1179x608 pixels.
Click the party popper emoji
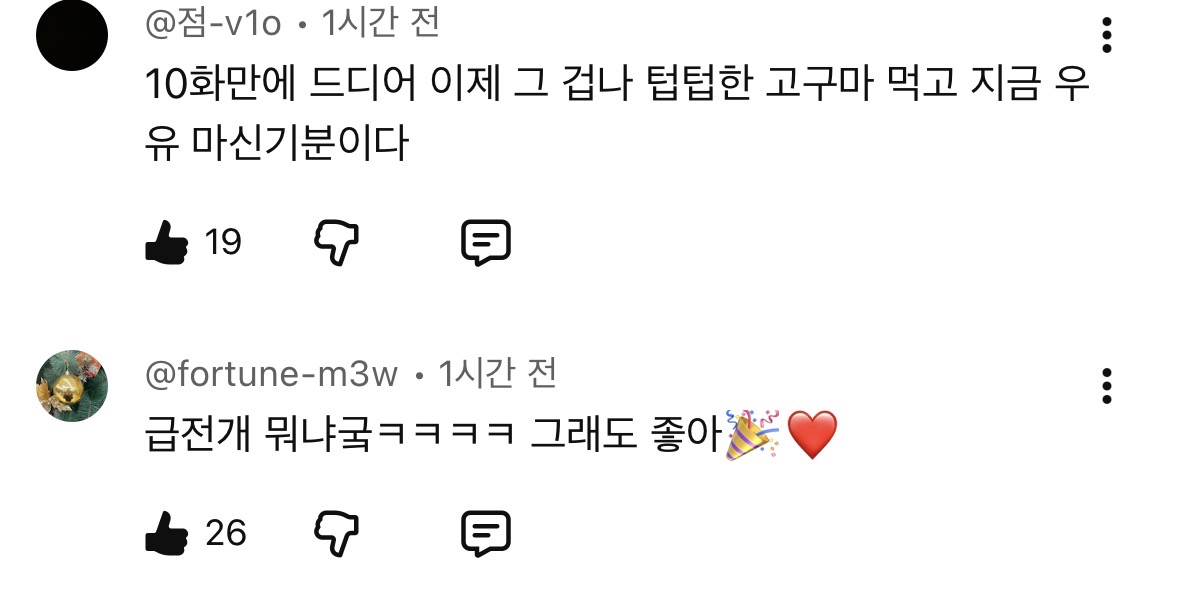coord(752,434)
